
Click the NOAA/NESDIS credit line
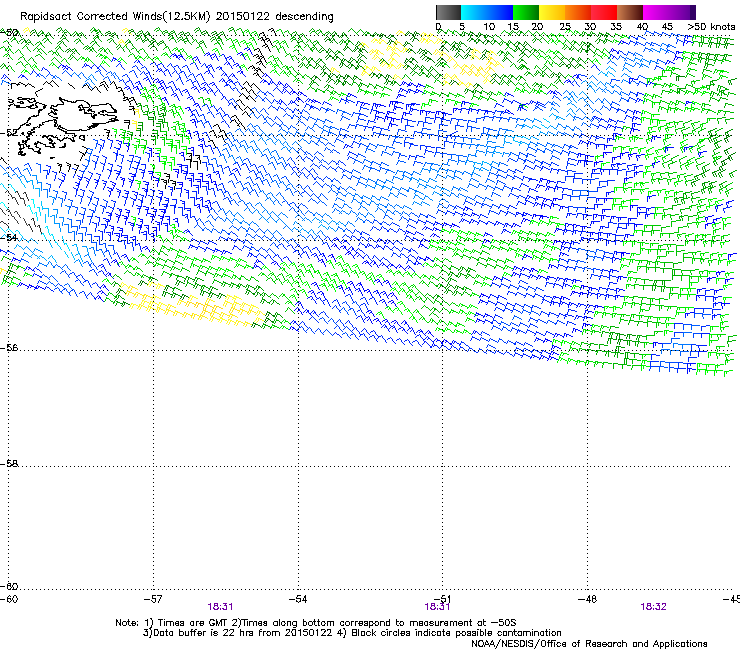click(x=589, y=644)
